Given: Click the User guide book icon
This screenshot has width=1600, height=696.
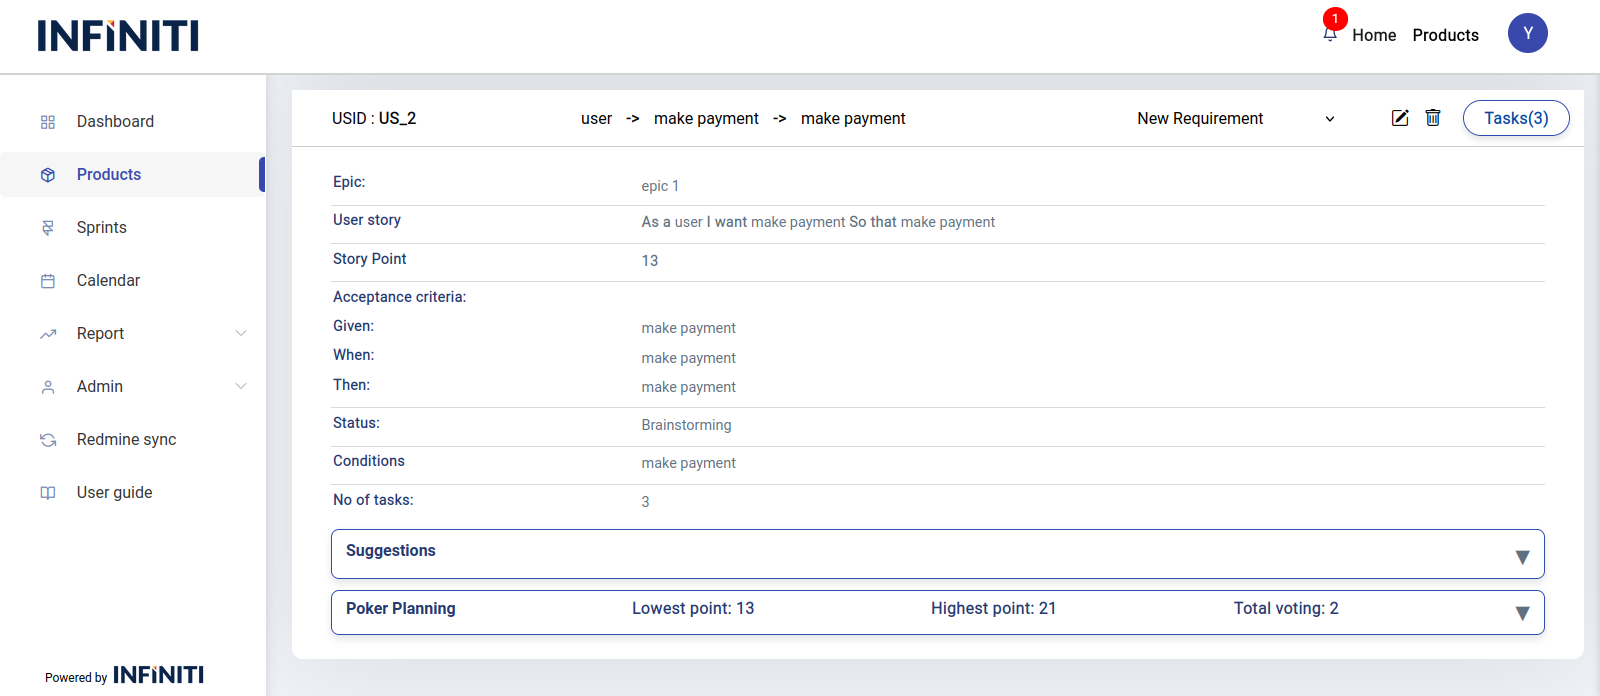Looking at the screenshot, I should [x=48, y=493].
